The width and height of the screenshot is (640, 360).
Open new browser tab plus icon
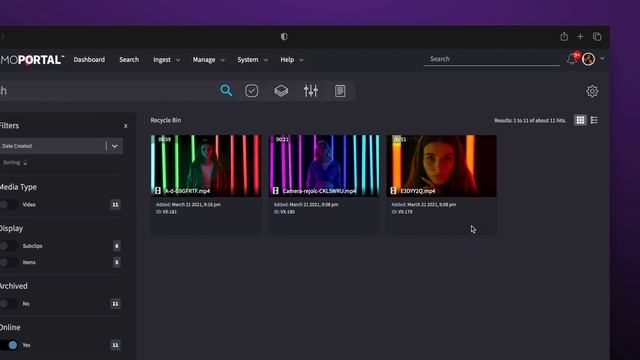pos(580,37)
